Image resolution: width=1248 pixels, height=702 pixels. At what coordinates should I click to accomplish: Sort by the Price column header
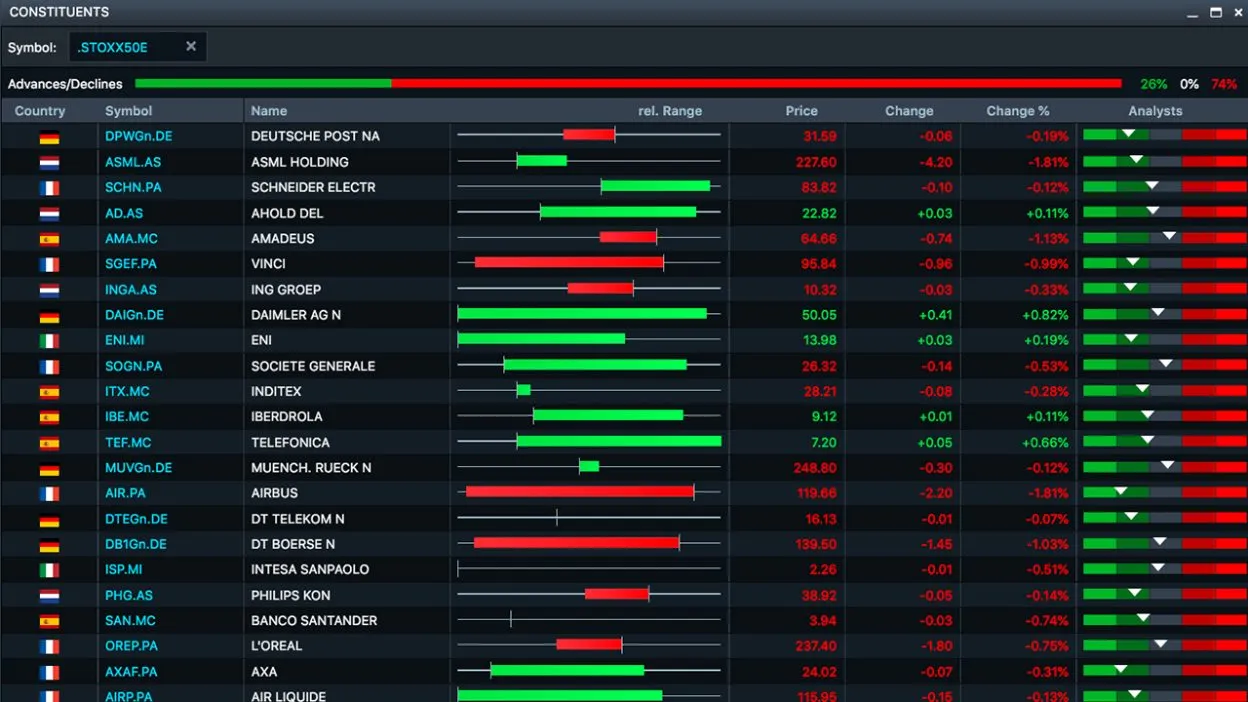point(801,111)
